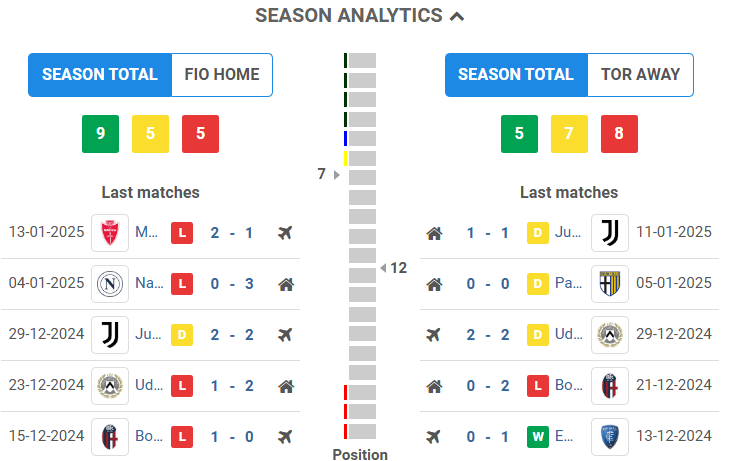Image resolution: width=730 pixels, height=461 pixels.
Task: Click the Napoli club crest icon
Action: [x=109, y=284]
